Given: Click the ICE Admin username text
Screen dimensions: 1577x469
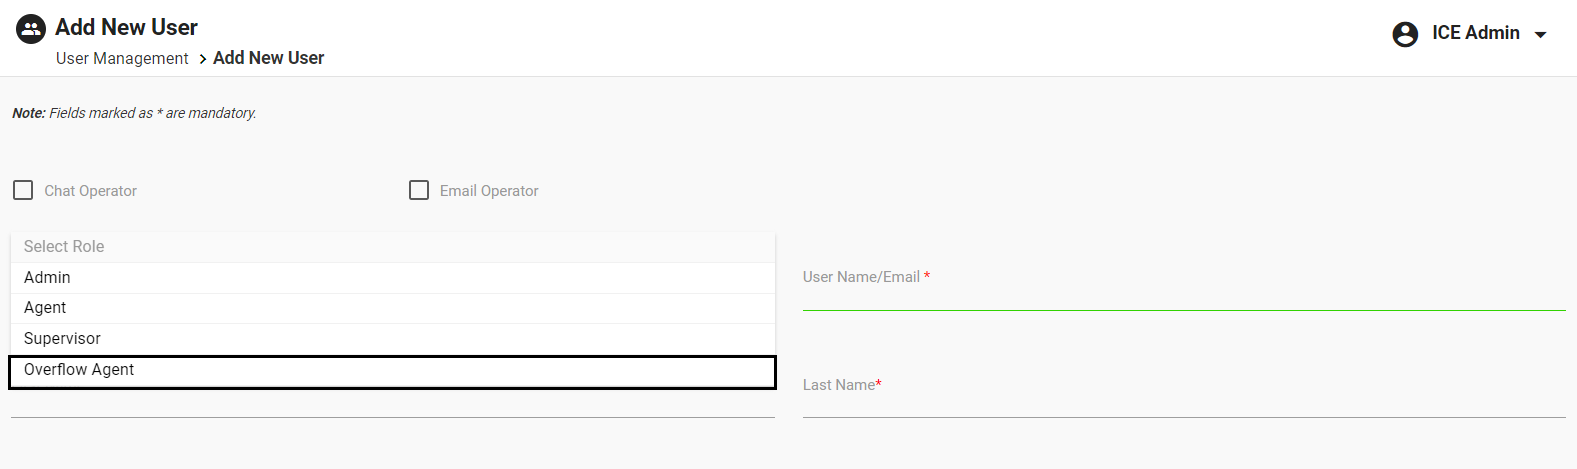Looking at the screenshot, I should 1475,33.
